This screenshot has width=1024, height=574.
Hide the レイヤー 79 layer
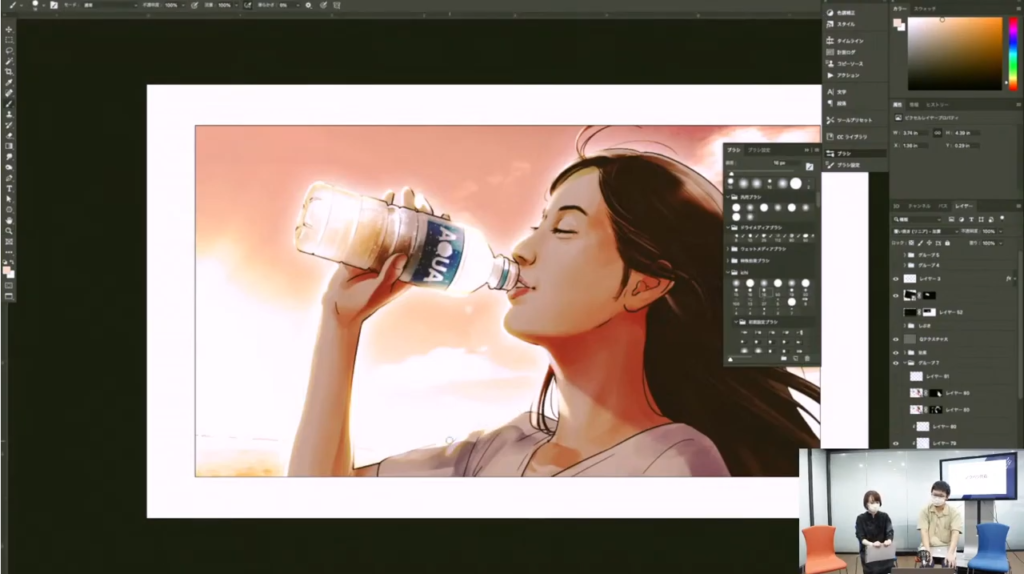pyautogui.click(x=896, y=443)
